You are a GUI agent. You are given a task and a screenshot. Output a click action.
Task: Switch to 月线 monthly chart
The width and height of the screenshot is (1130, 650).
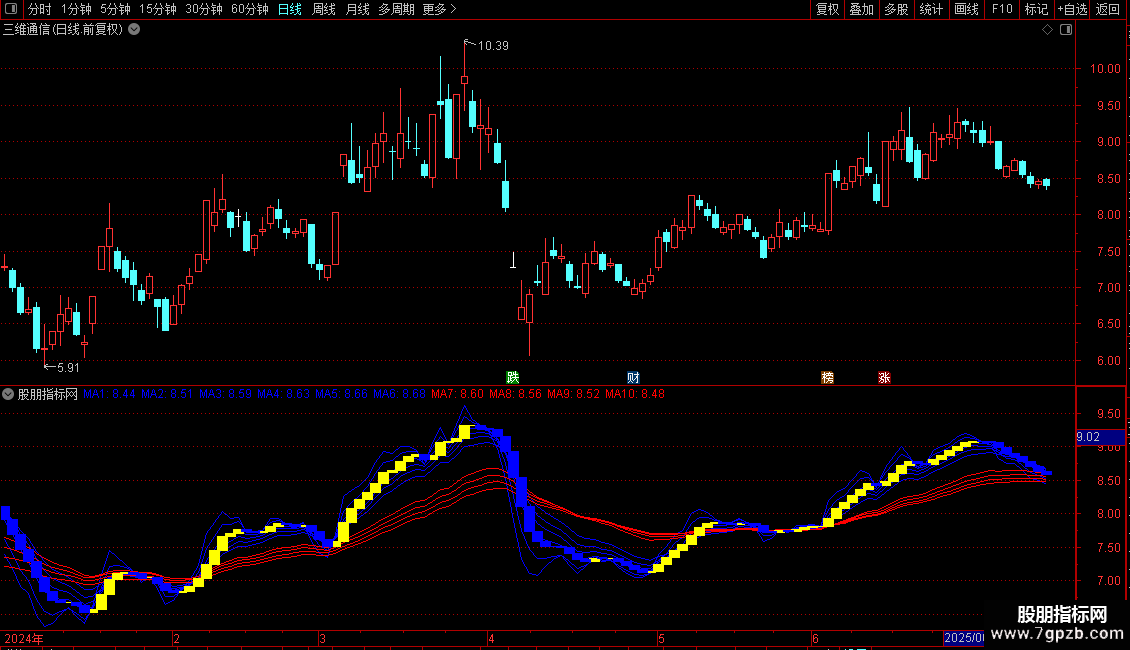pyautogui.click(x=357, y=9)
